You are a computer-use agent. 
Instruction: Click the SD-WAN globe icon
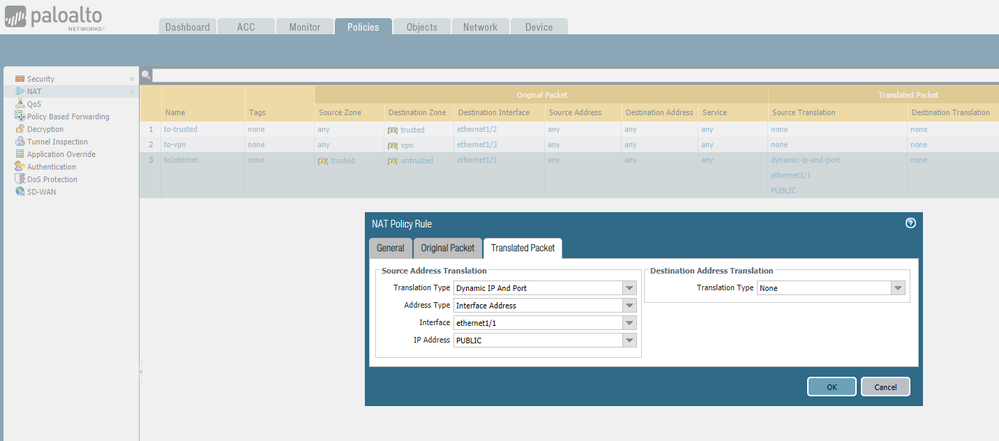20,191
